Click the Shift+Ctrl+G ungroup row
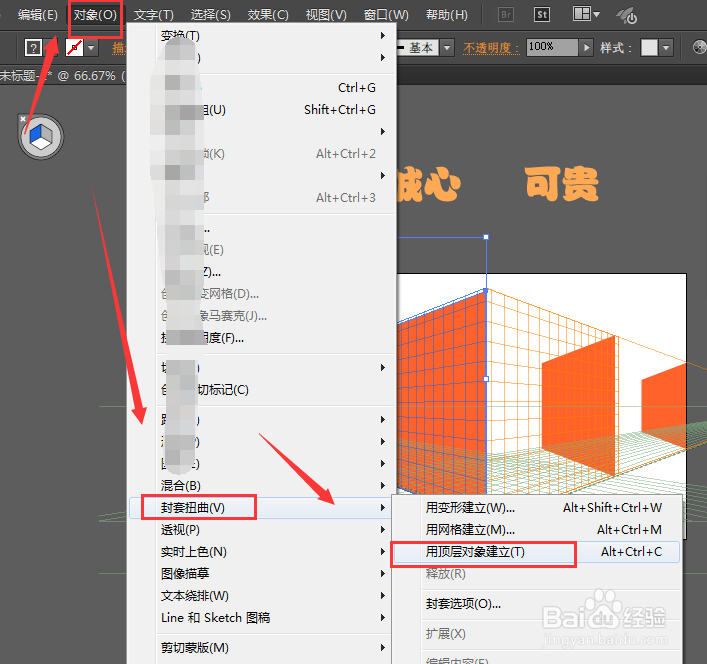The image size is (707, 664). [262, 110]
